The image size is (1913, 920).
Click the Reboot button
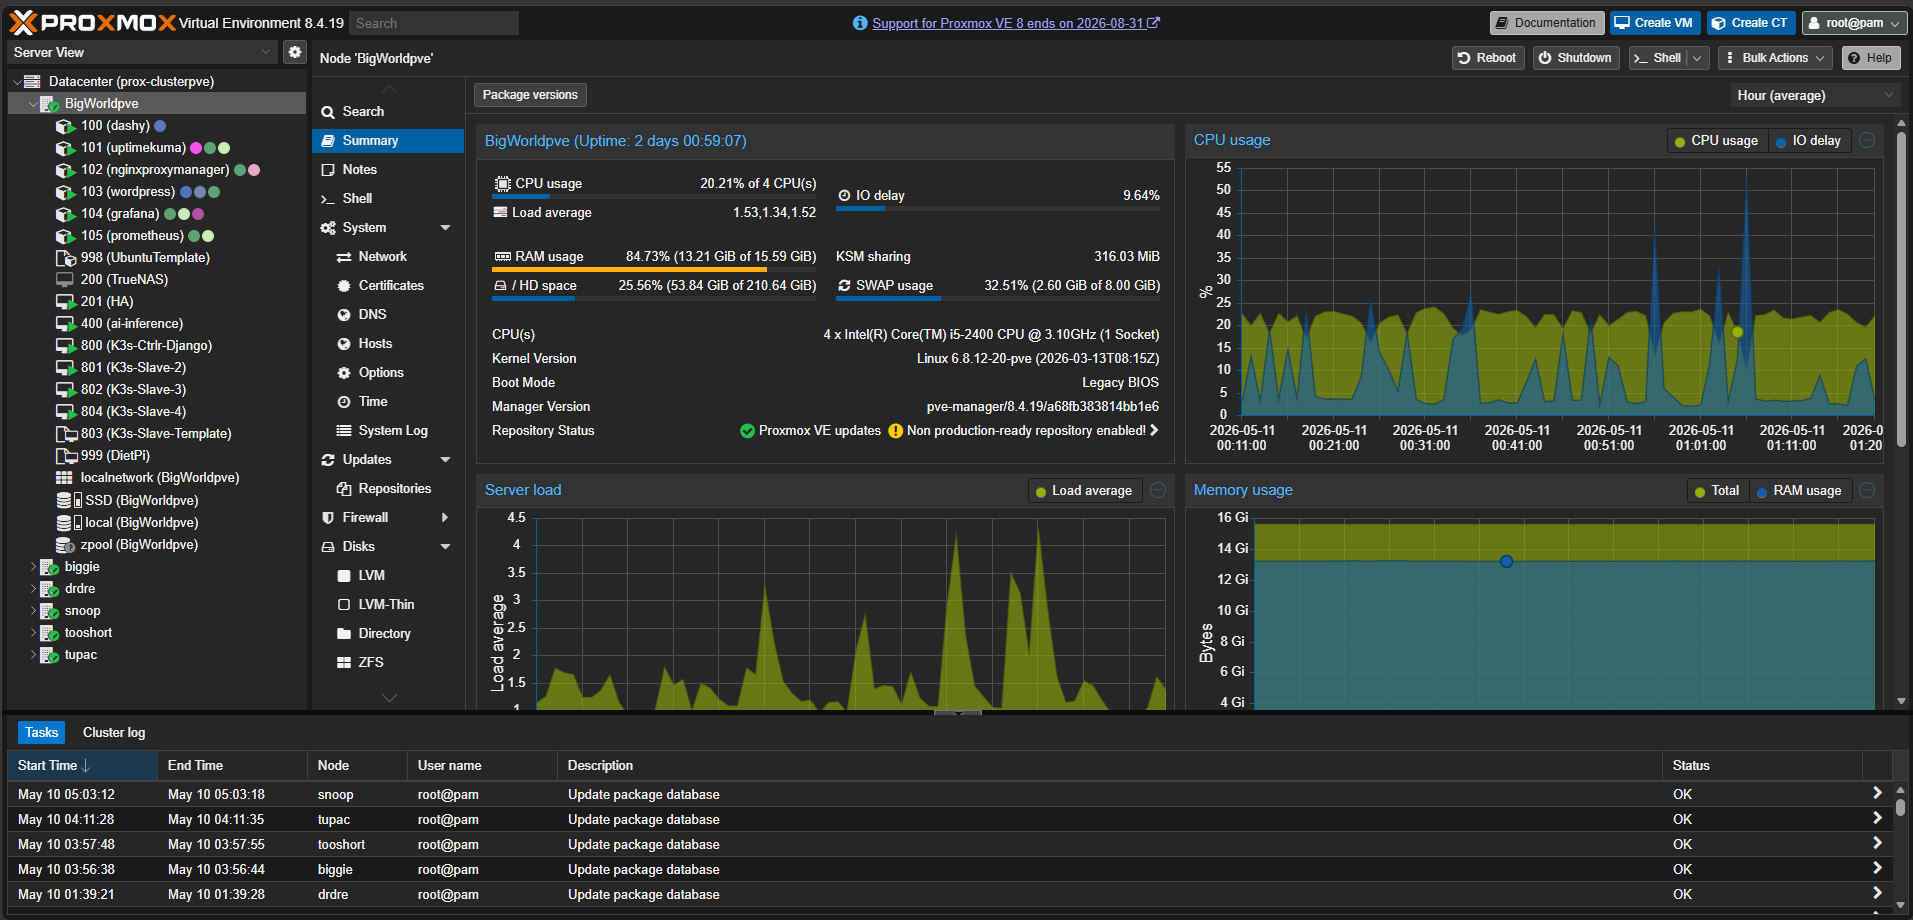click(x=1488, y=58)
